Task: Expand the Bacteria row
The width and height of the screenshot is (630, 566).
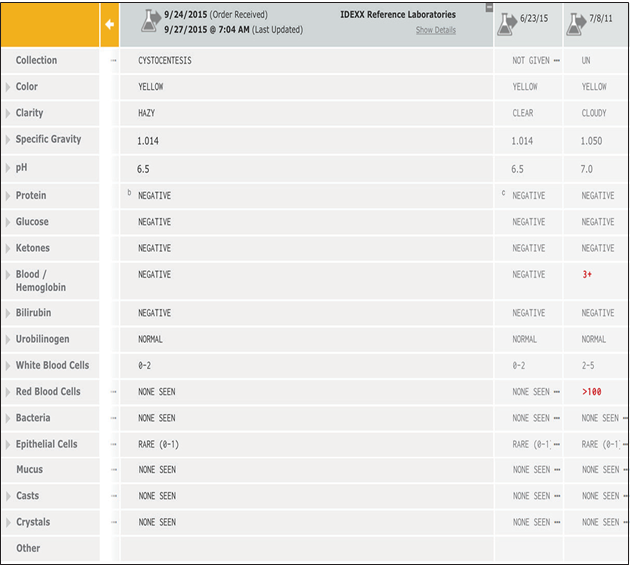Action: pyautogui.click(x=8, y=418)
